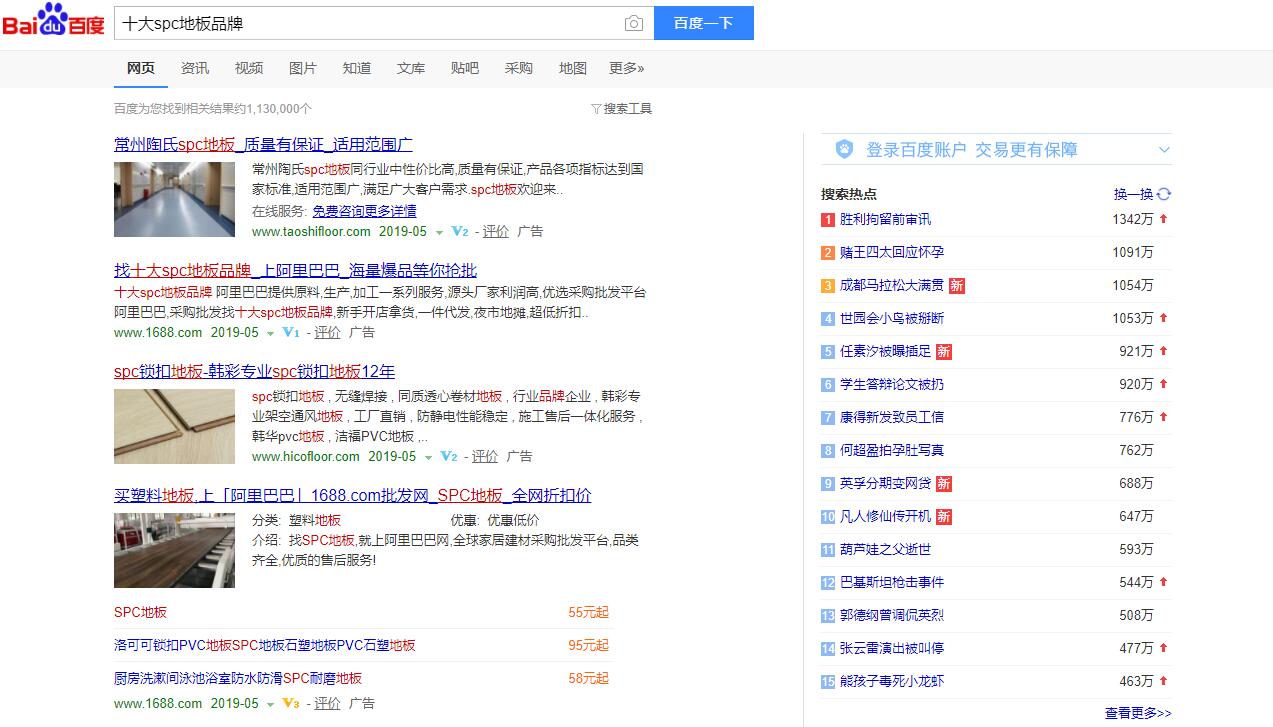
Task: Open 找十大spc地板品牌 Alibaba result title
Action: [295, 270]
